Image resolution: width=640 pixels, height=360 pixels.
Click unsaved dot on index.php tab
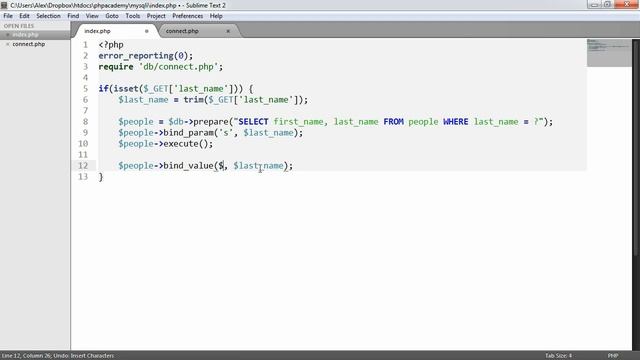[147, 31]
